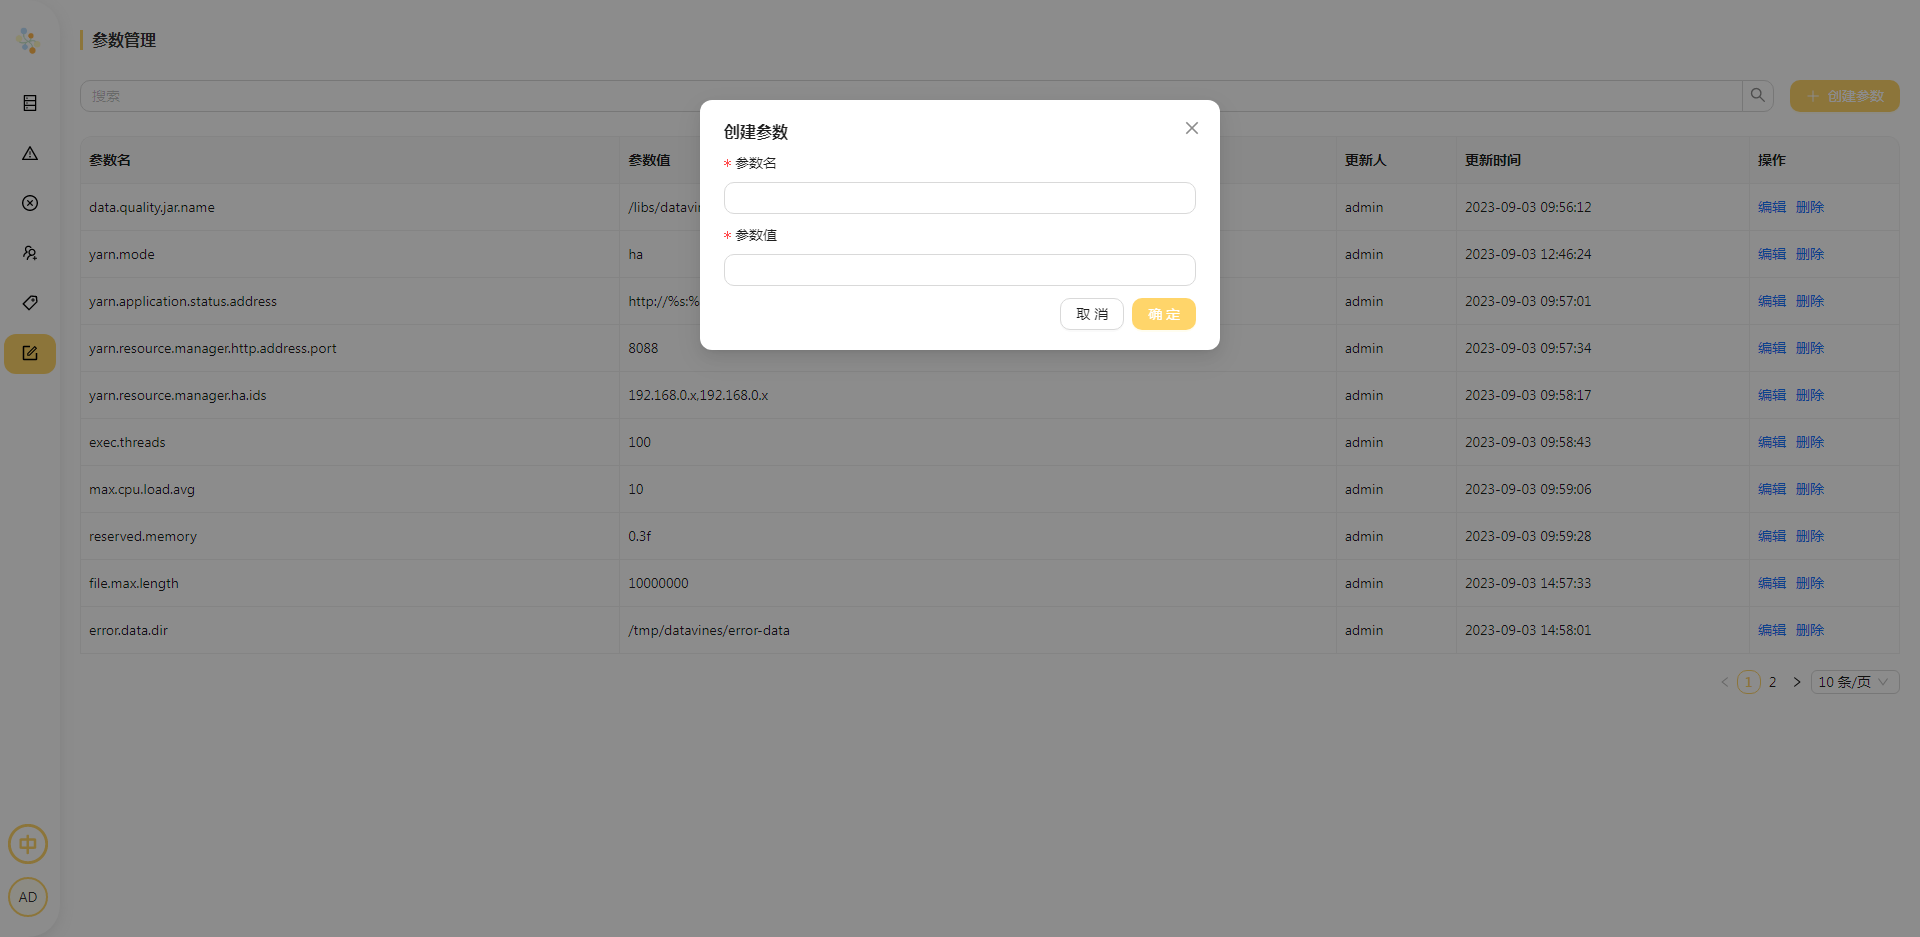Click the reserved.memory parameter name
Image resolution: width=1920 pixels, height=937 pixels.
click(143, 536)
